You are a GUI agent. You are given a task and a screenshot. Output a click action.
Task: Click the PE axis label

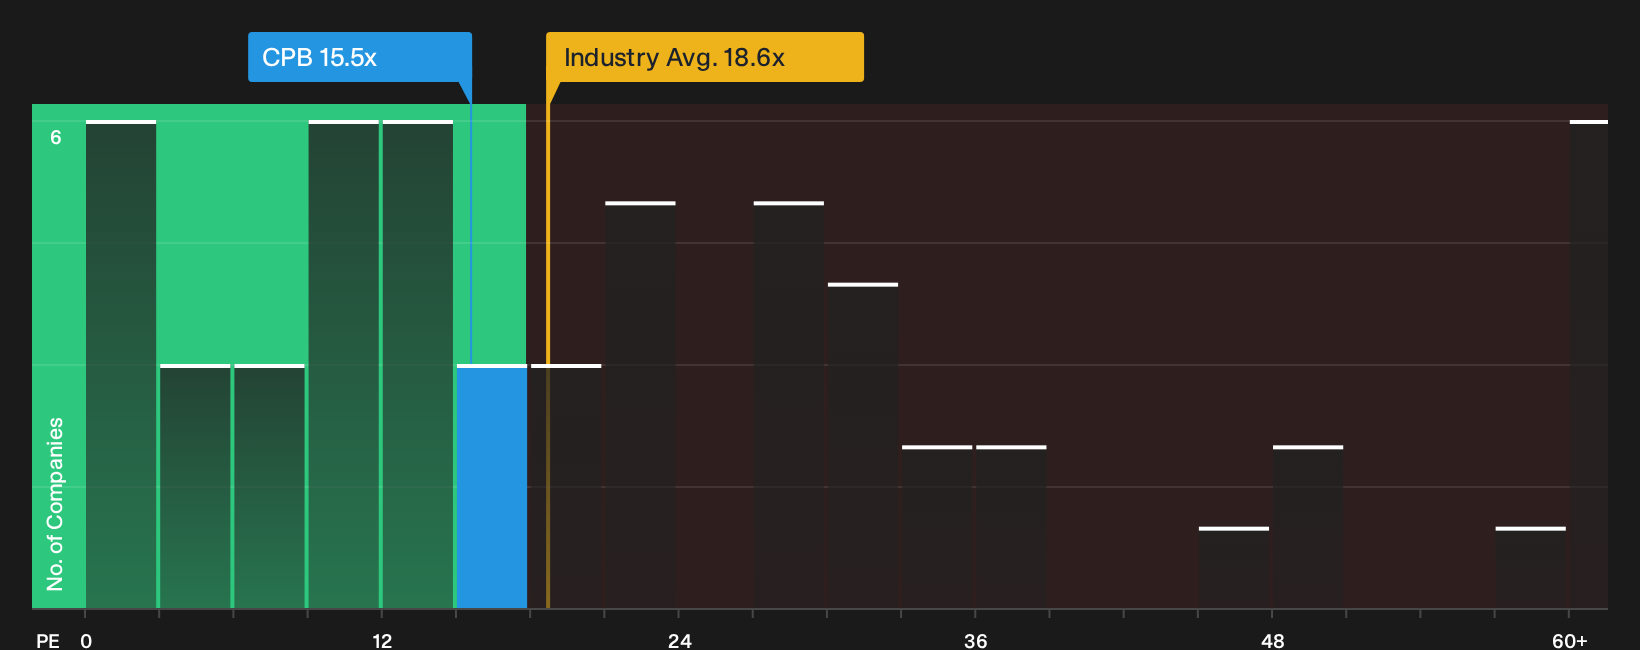tap(48, 640)
